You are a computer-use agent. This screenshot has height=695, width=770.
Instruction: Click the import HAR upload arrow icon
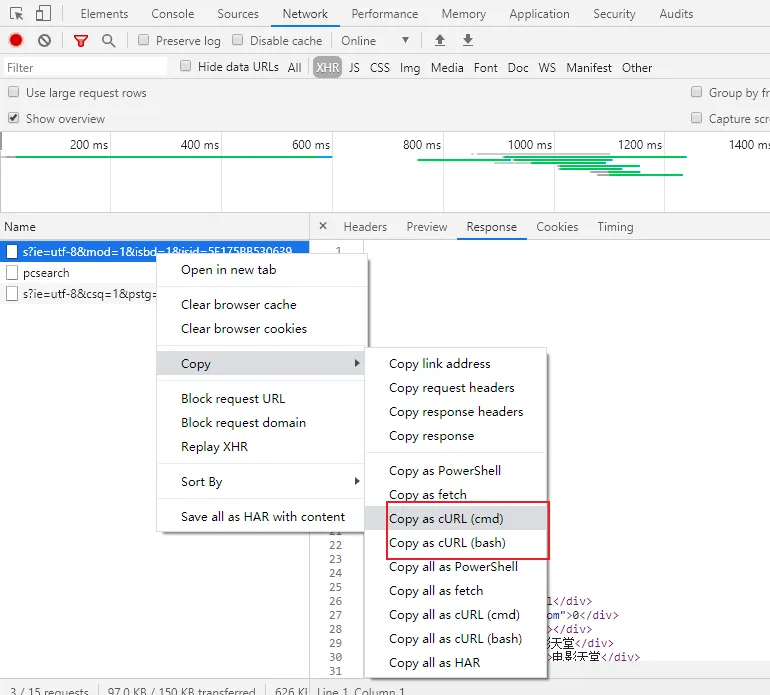[440, 40]
